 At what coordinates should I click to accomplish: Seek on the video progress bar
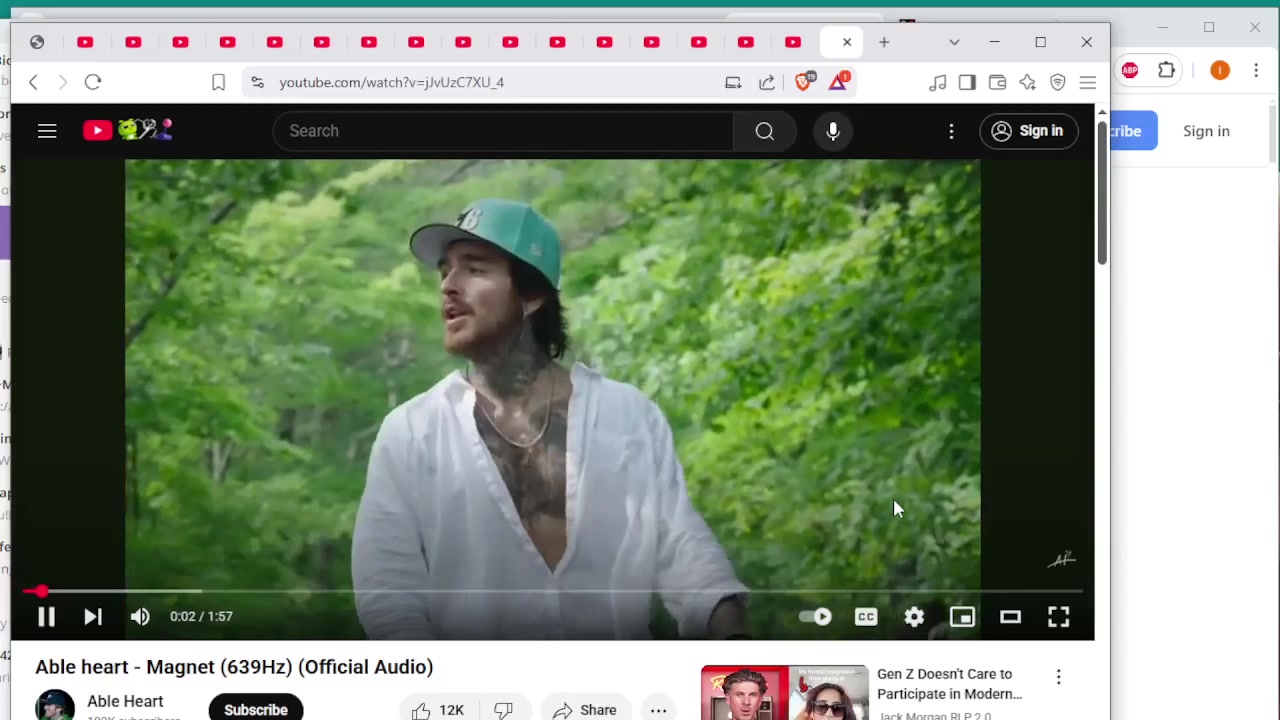tap(553, 592)
